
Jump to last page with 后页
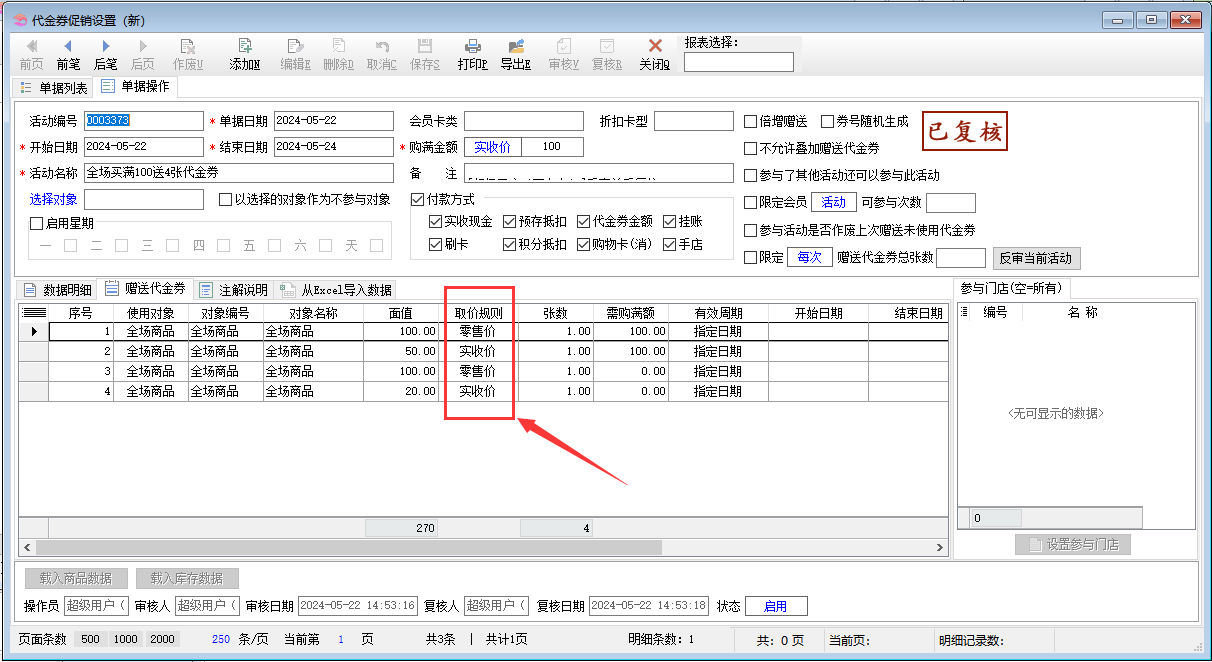click(143, 54)
